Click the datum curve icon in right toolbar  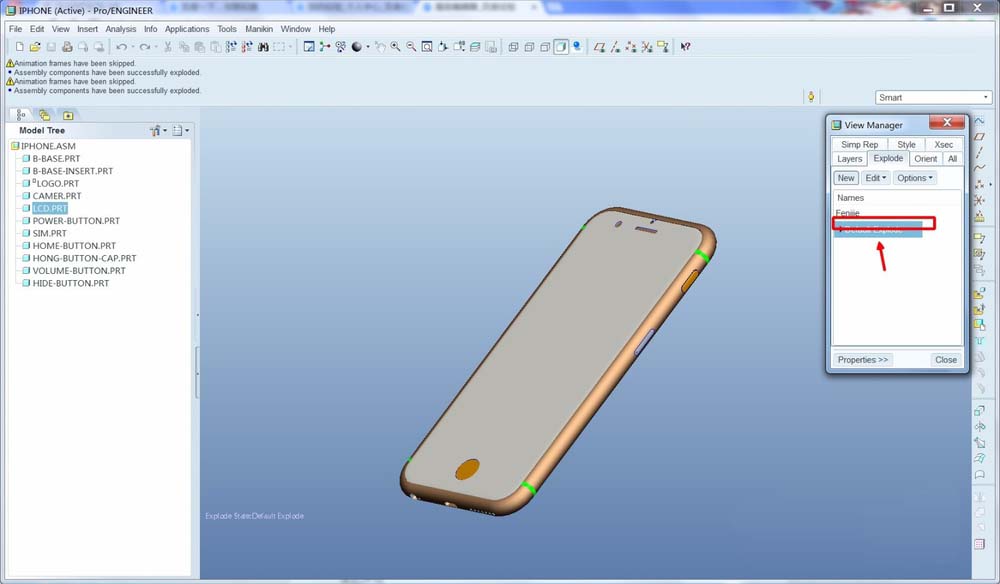tap(979, 168)
